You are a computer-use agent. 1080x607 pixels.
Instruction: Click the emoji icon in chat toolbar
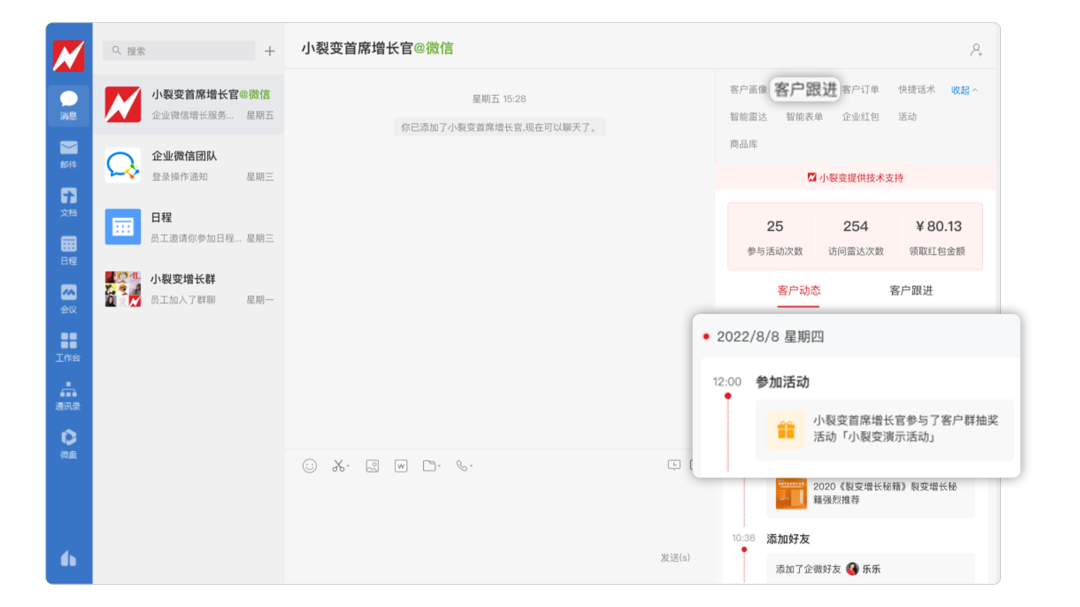coord(309,465)
